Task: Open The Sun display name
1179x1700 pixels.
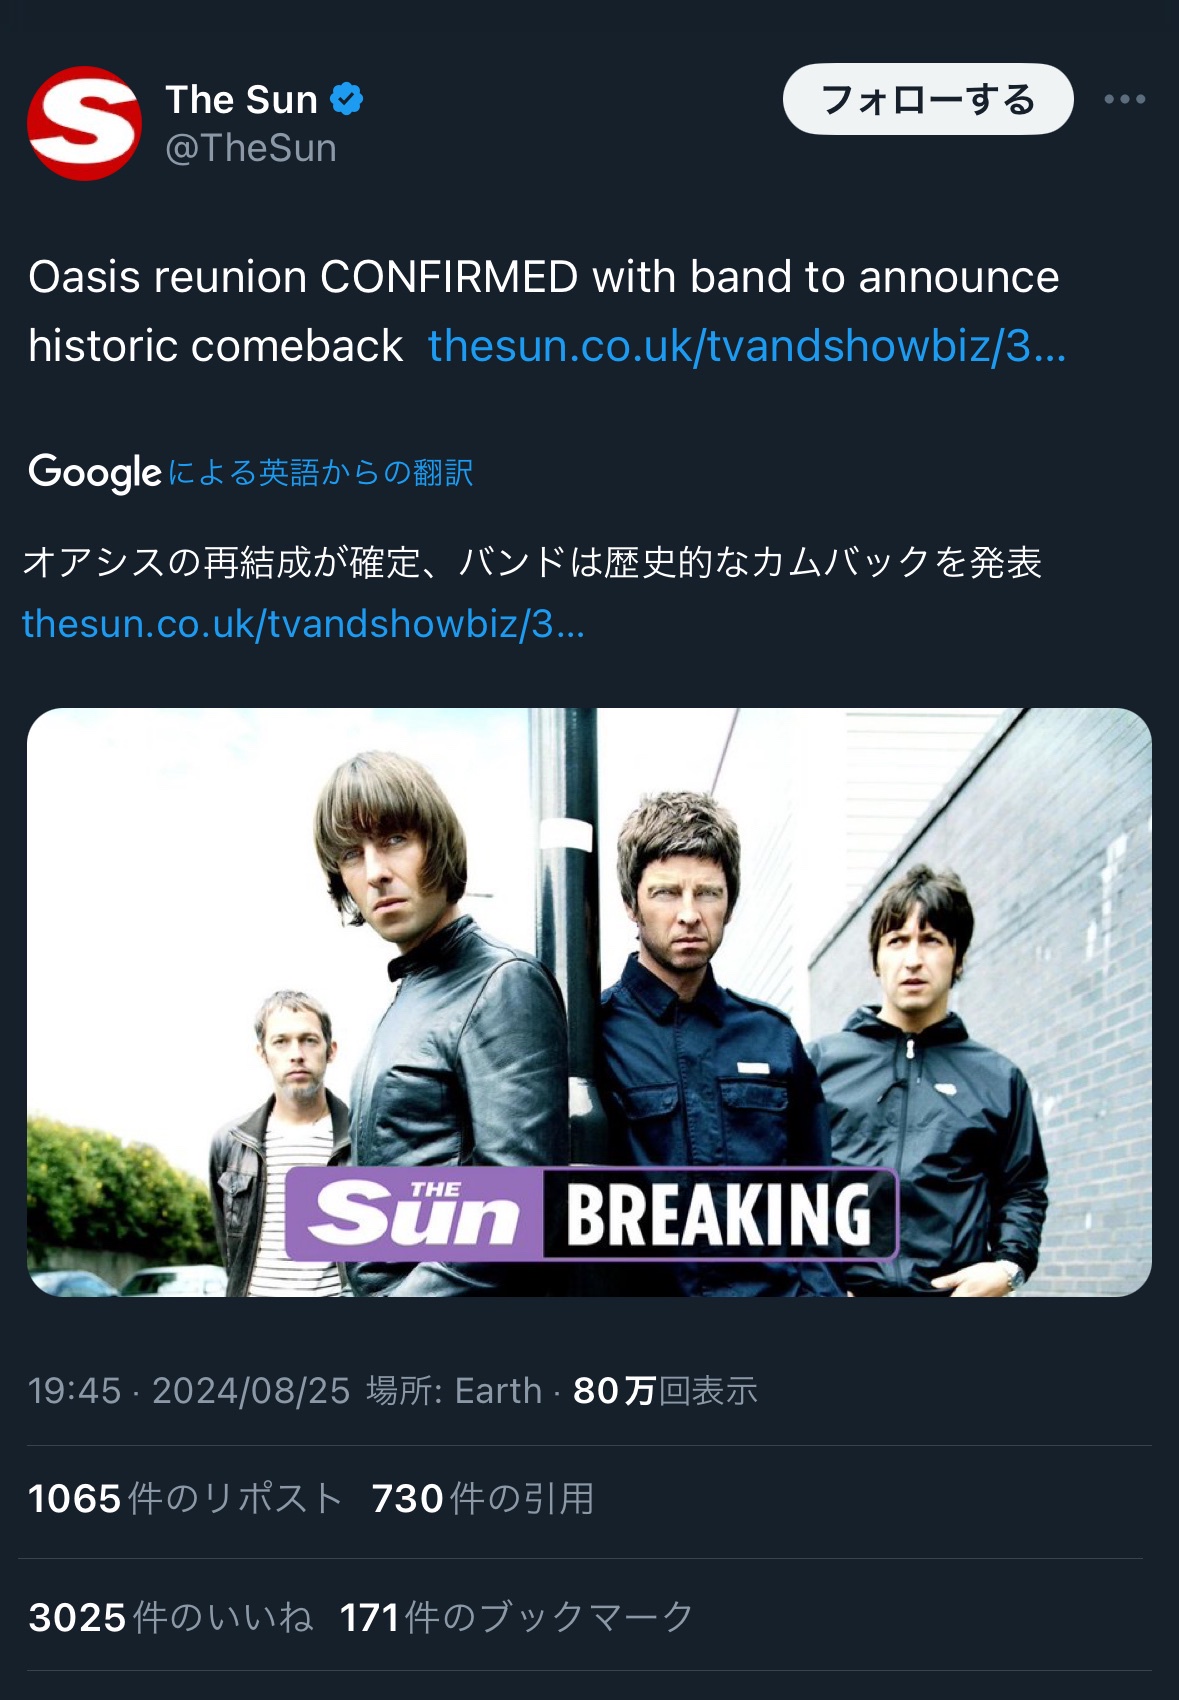Action: 241,99
